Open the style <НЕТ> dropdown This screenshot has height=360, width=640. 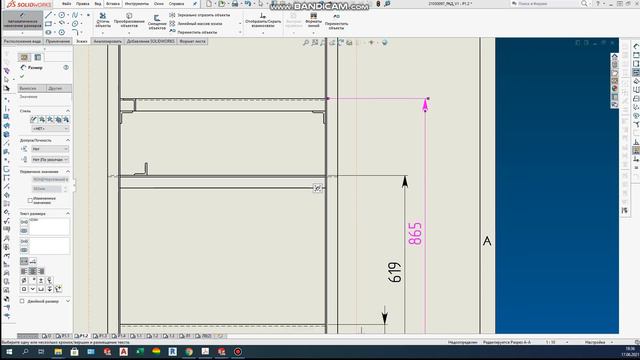pyautogui.click(x=50, y=129)
